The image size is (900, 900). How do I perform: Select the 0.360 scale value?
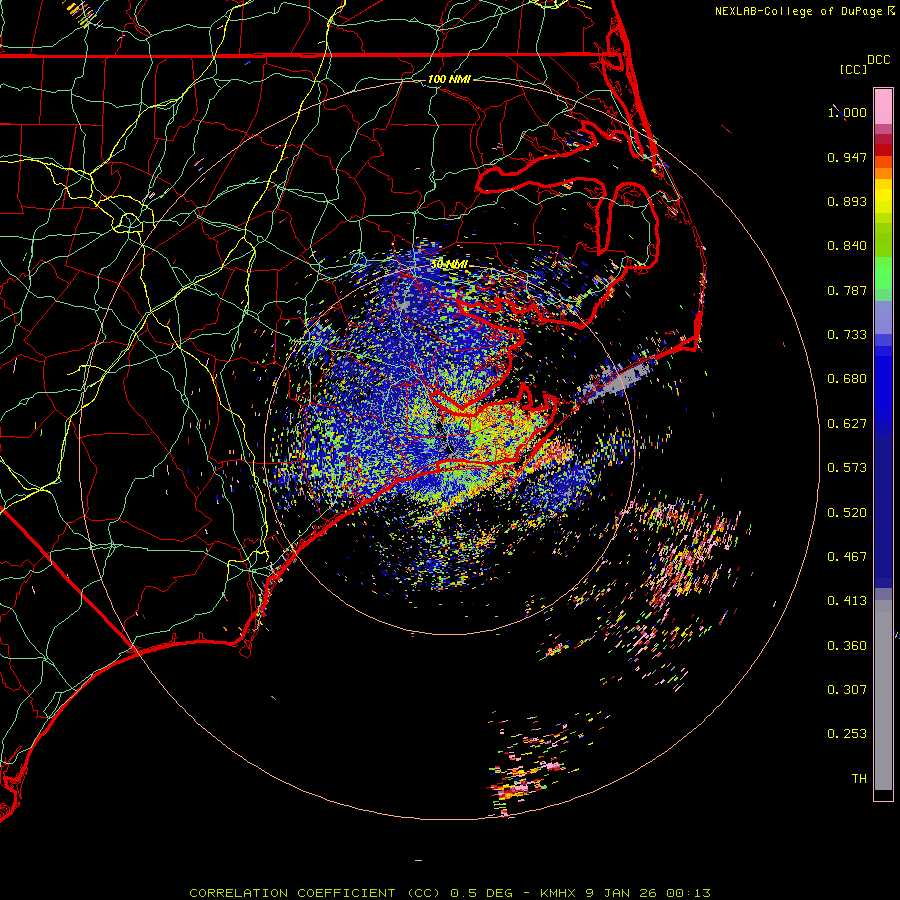click(x=847, y=646)
